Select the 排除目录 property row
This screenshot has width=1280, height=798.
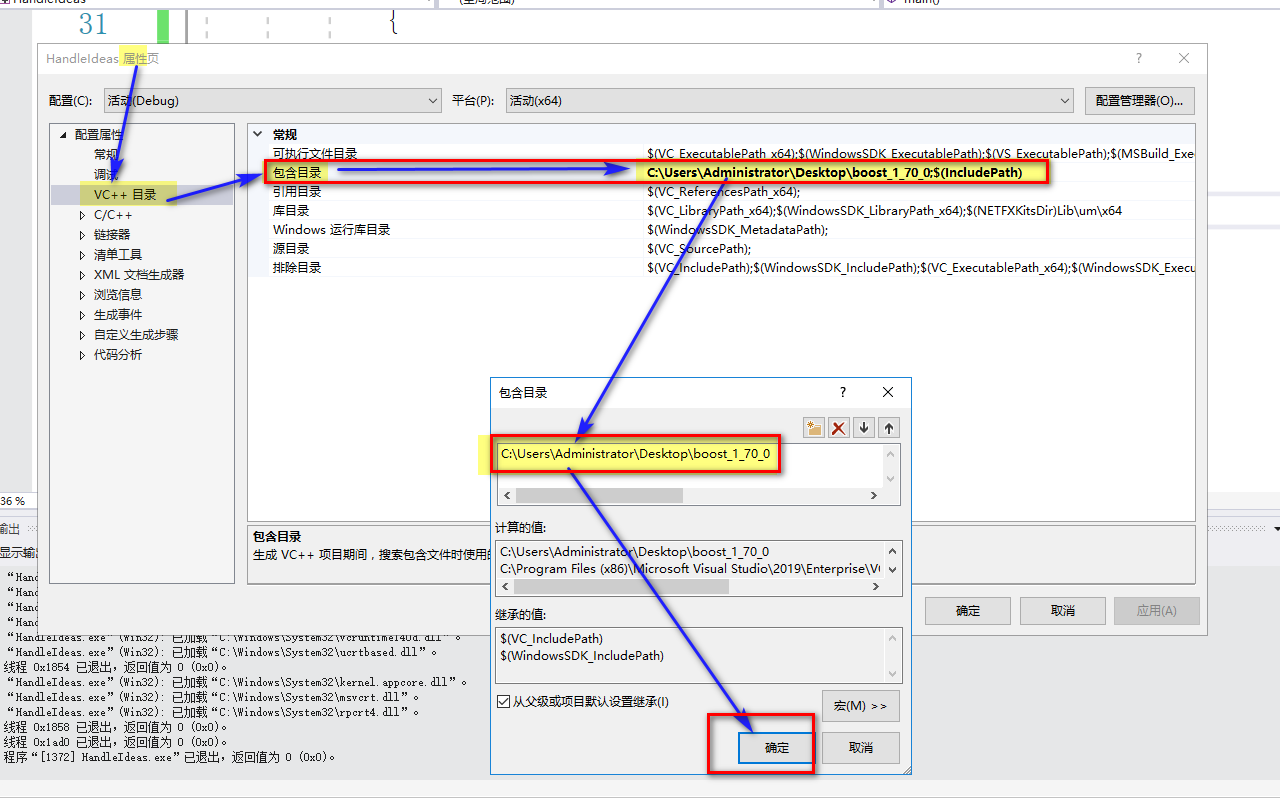[x=721, y=268]
